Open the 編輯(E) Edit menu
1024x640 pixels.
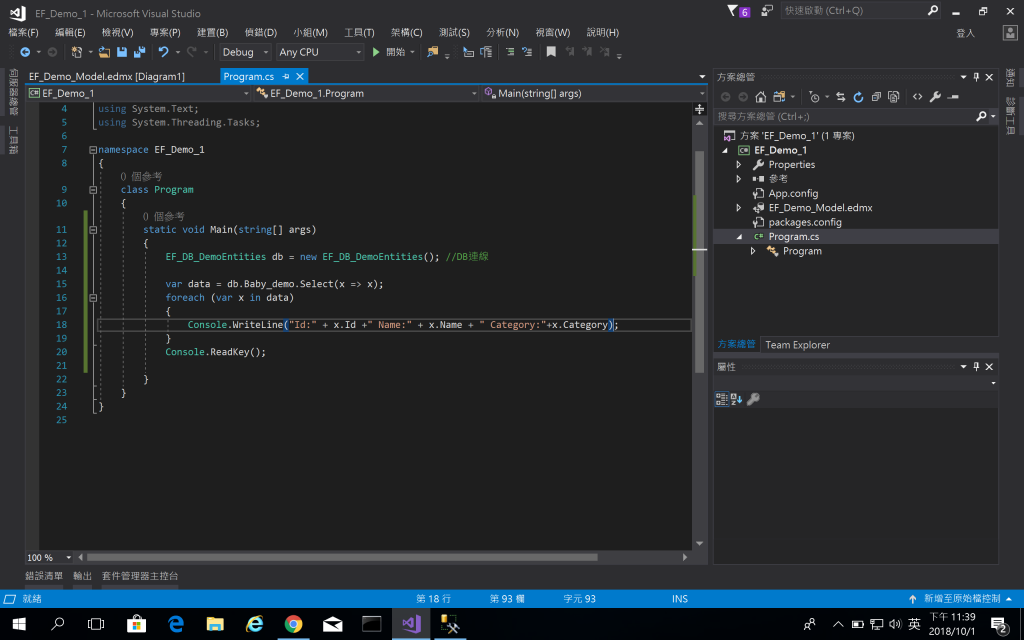pyautogui.click(x=71, y=32)
